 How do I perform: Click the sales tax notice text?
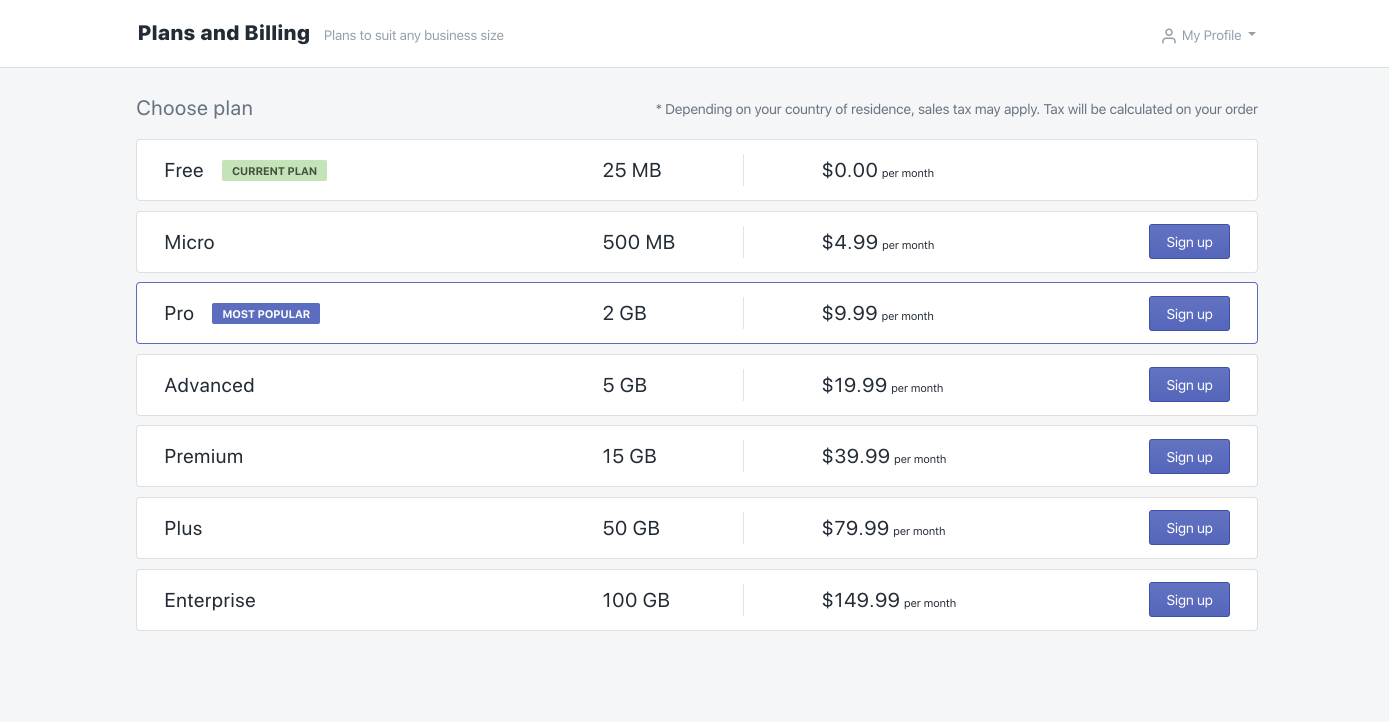[956, 110]
